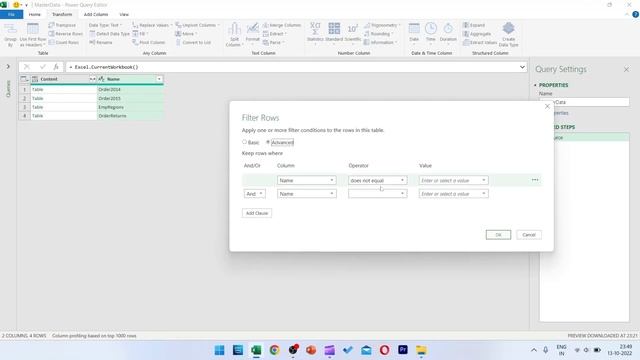Switch to the View tab
640x360 pixels.
pos(124,14)
